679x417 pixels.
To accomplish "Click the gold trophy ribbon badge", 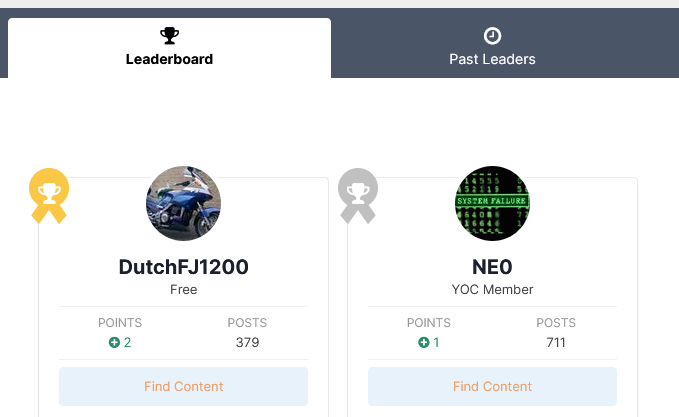I will click(48, 194).
